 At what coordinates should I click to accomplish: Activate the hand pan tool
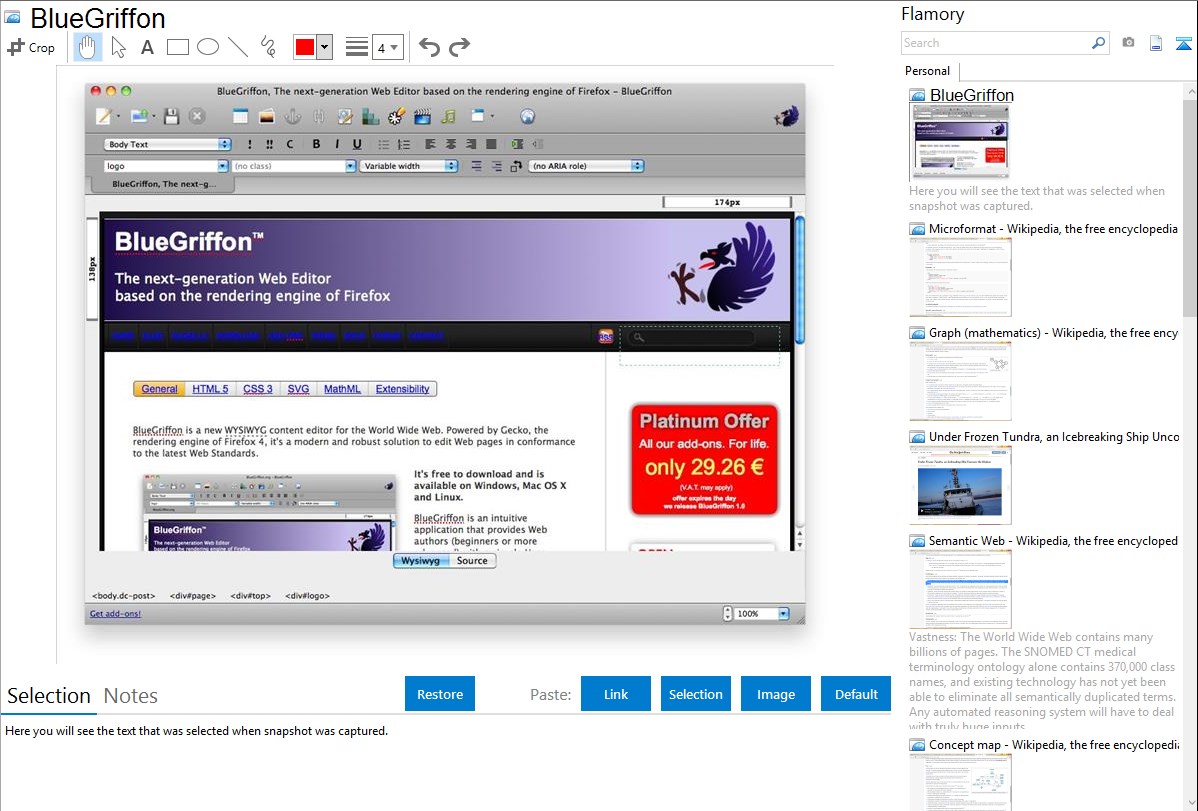pyautogui.click(x=88, y=47)
